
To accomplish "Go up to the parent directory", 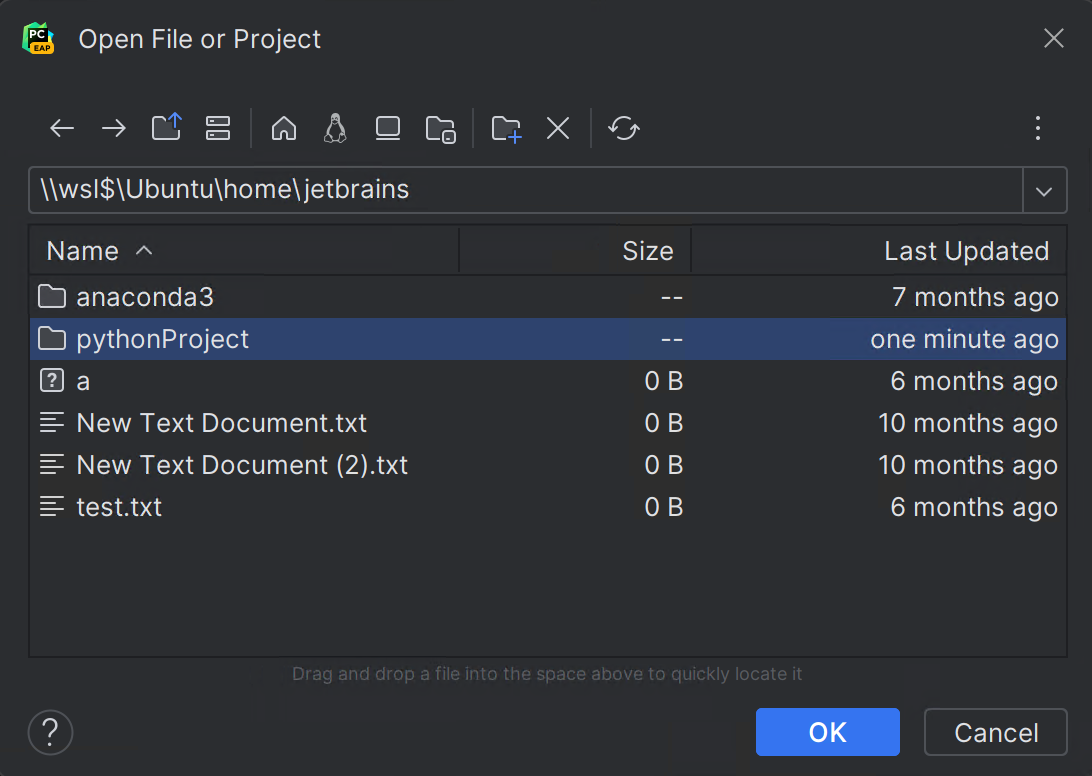I will pos(166,128).
